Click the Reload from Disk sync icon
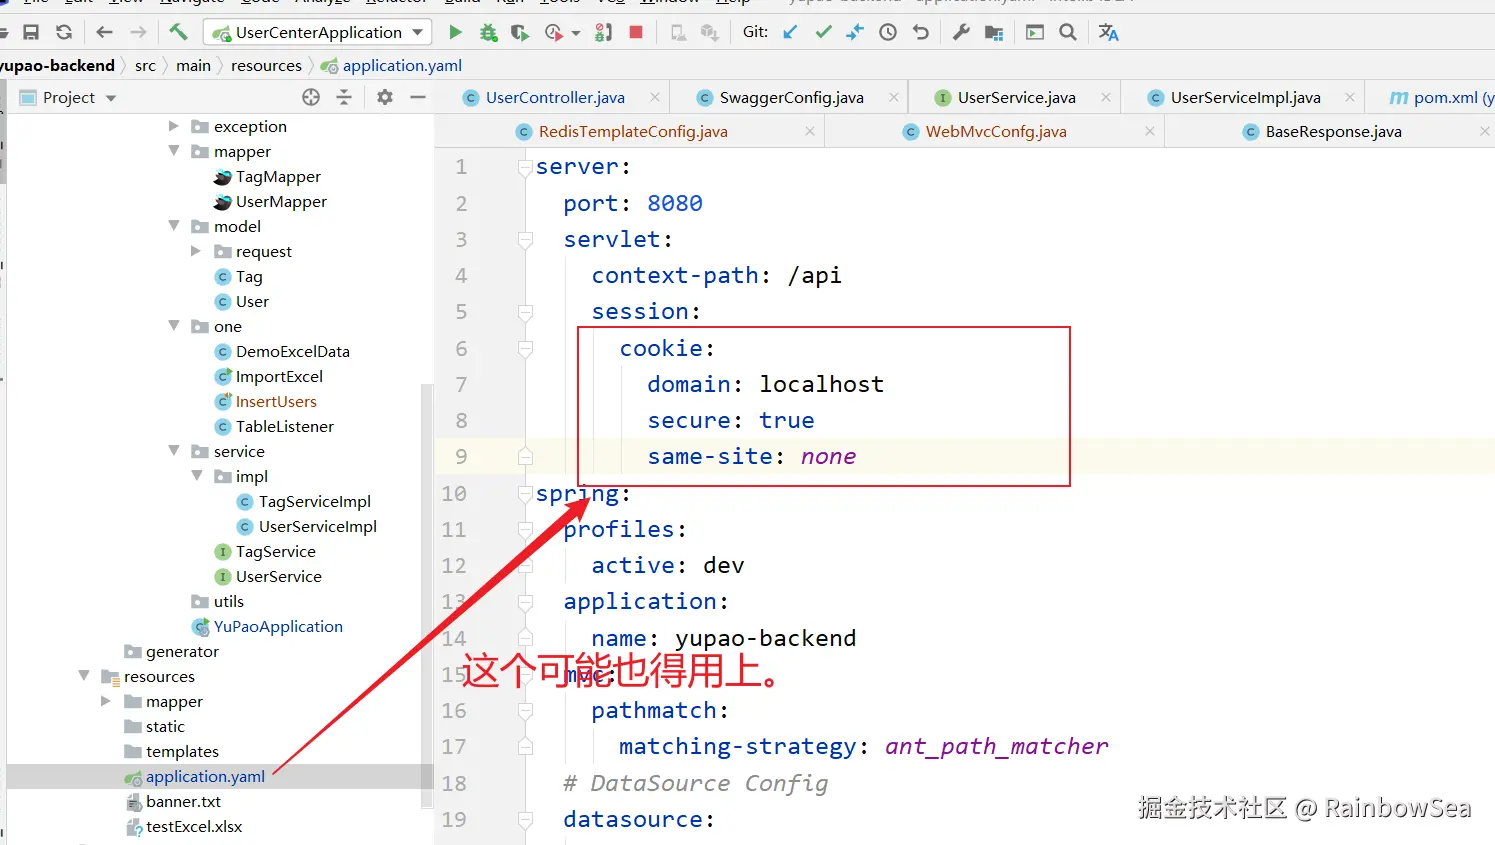1495x845 pixels. pos(64,32)
